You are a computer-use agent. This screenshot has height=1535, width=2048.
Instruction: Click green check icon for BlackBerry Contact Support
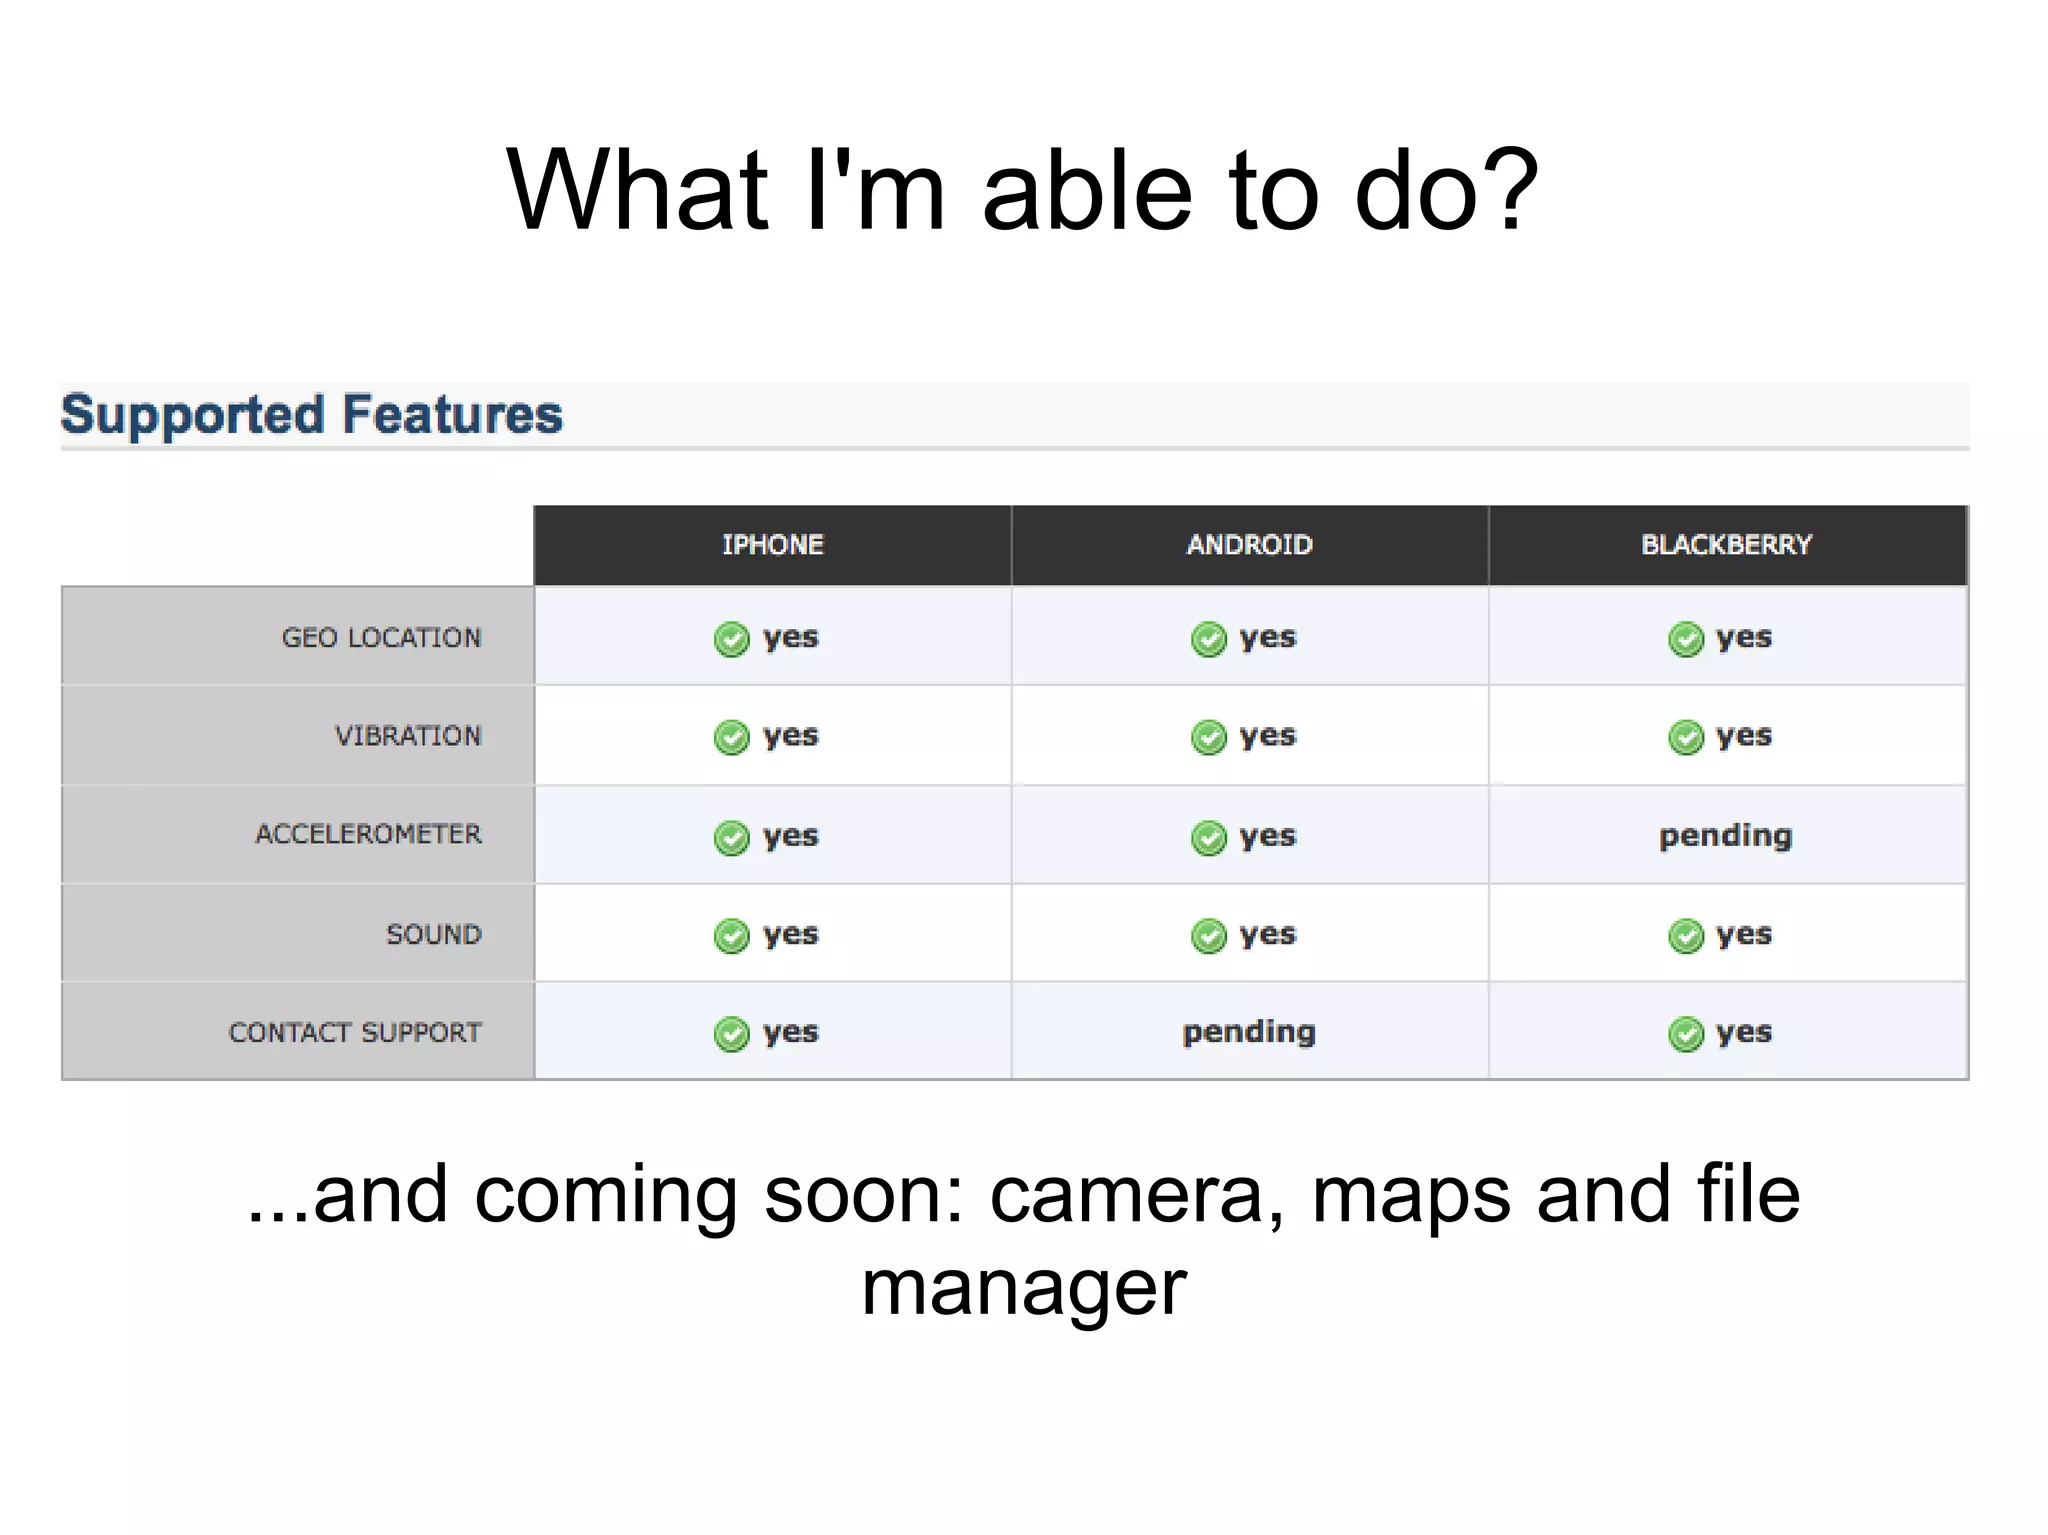[1685, 1033]
